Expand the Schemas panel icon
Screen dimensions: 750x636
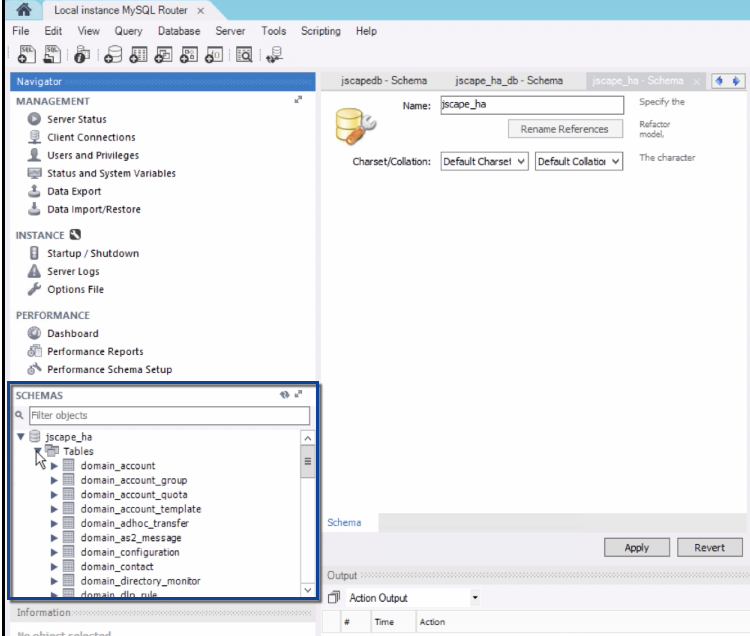(x=298, y=394)
